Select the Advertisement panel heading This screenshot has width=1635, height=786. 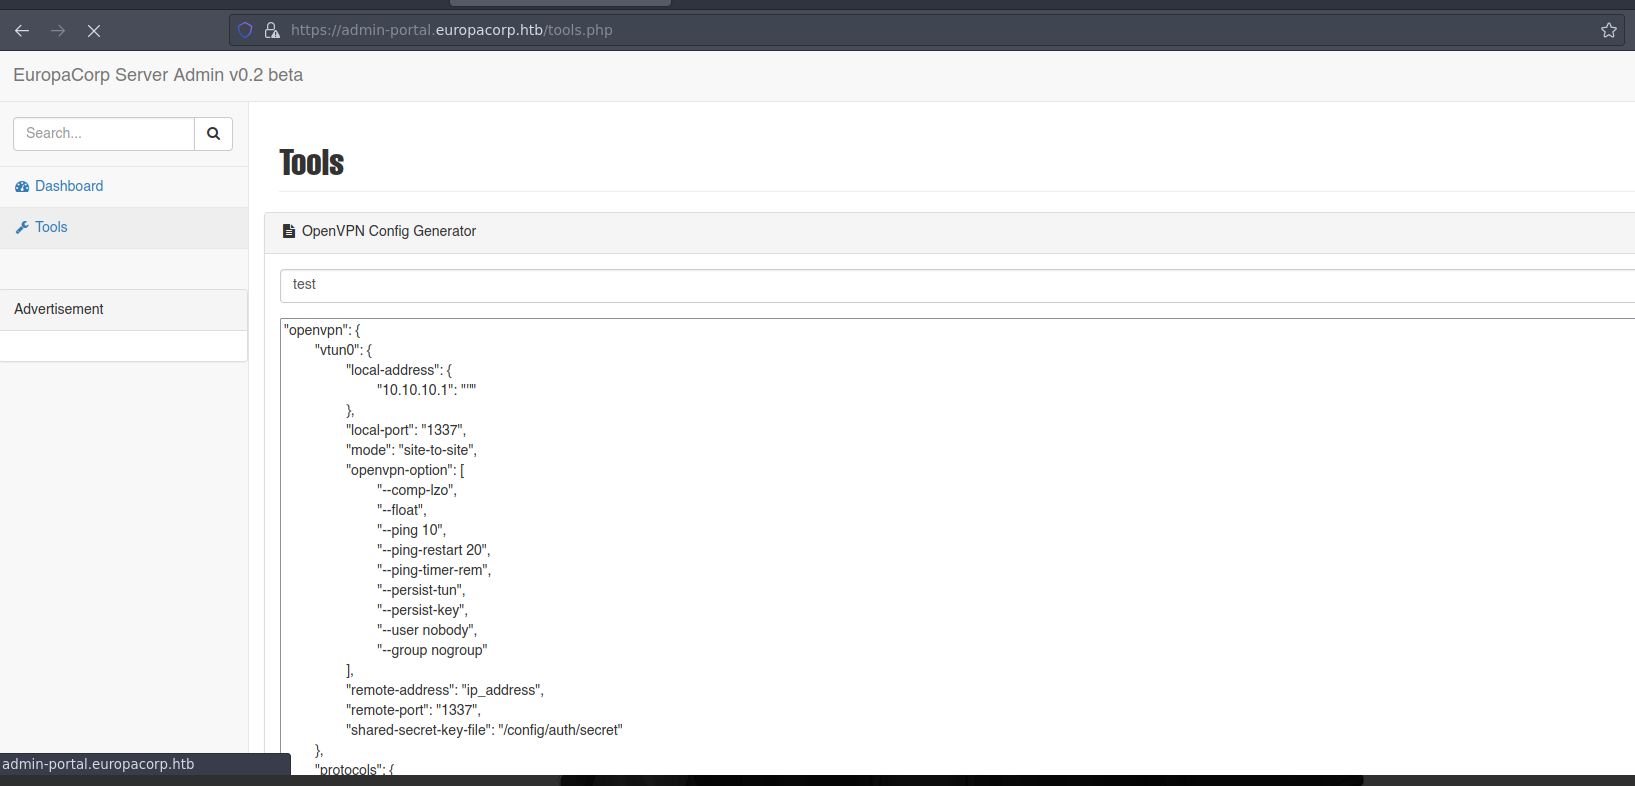(59, 309)
